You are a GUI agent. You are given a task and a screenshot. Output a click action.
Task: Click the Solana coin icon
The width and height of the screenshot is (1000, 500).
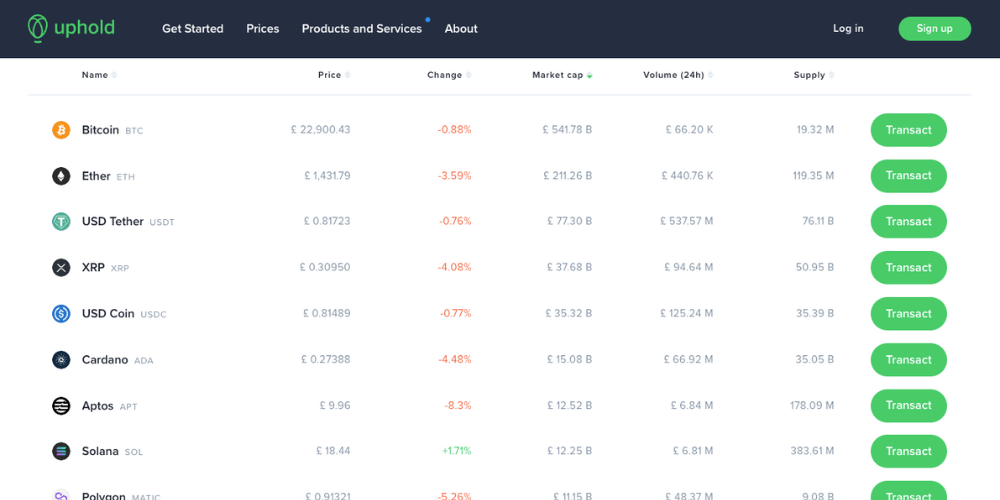61,452
